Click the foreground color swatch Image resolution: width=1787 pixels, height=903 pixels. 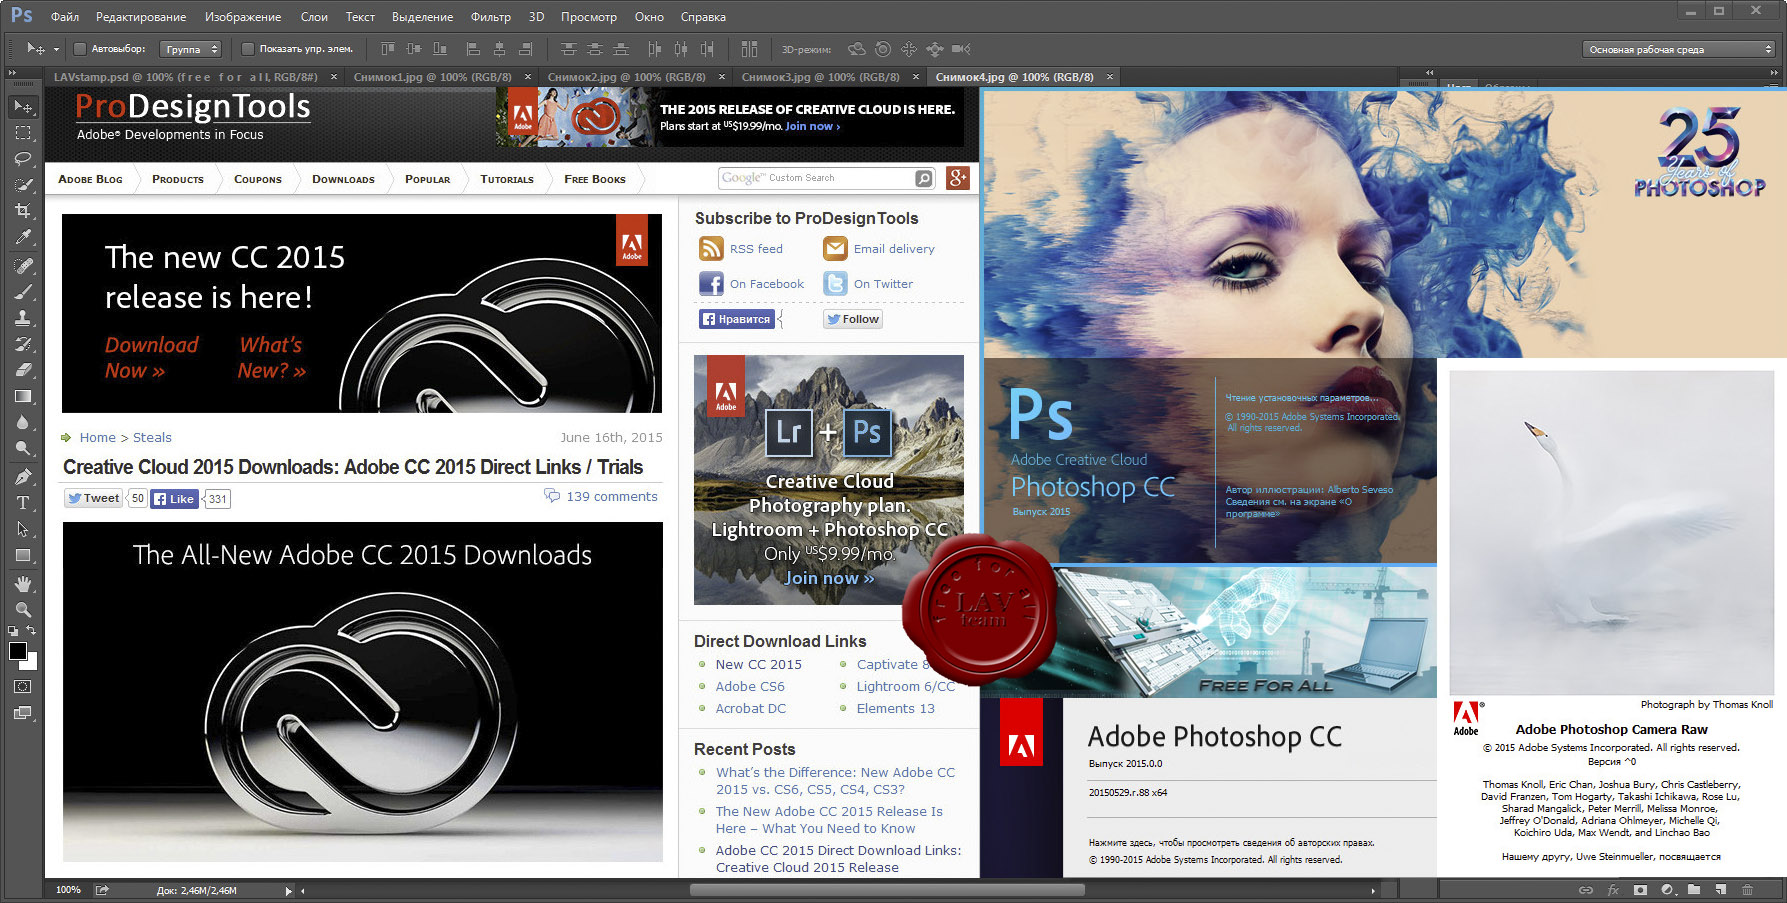pyautogui.click(x=17, y=651)
